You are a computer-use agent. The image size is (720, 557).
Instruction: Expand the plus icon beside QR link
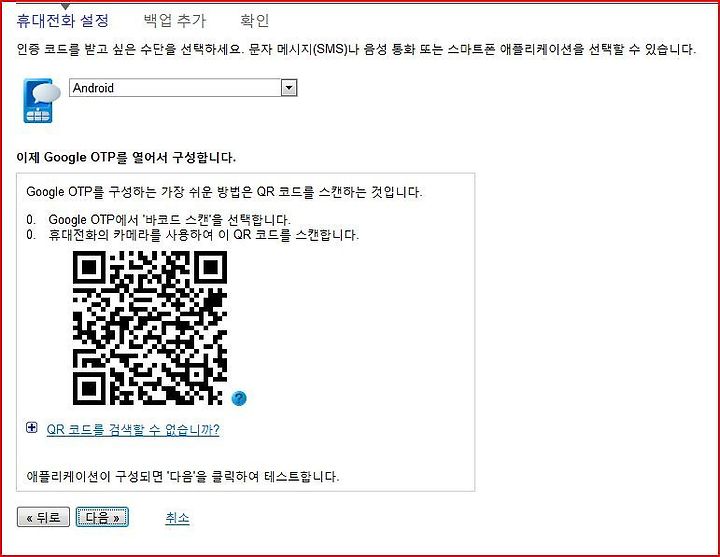point(32,428)
